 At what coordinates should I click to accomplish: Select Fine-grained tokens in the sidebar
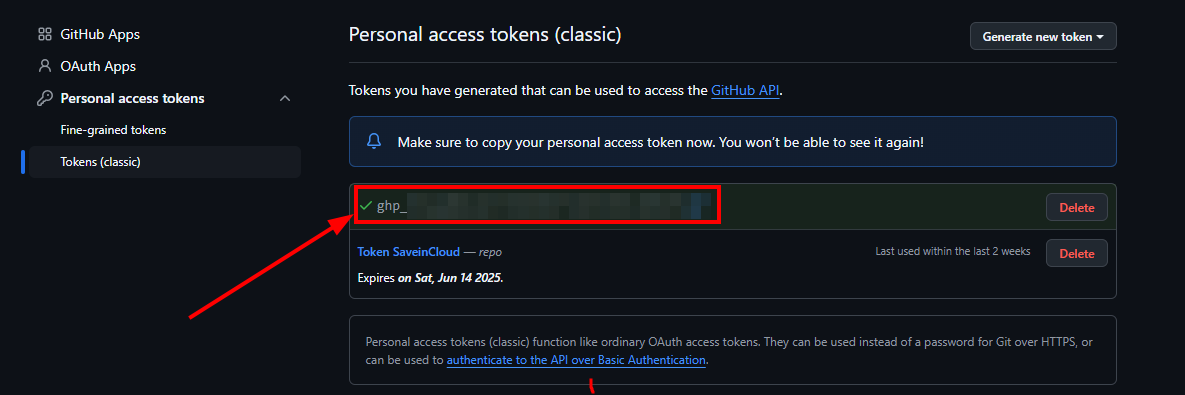click(x=113, y=130)
